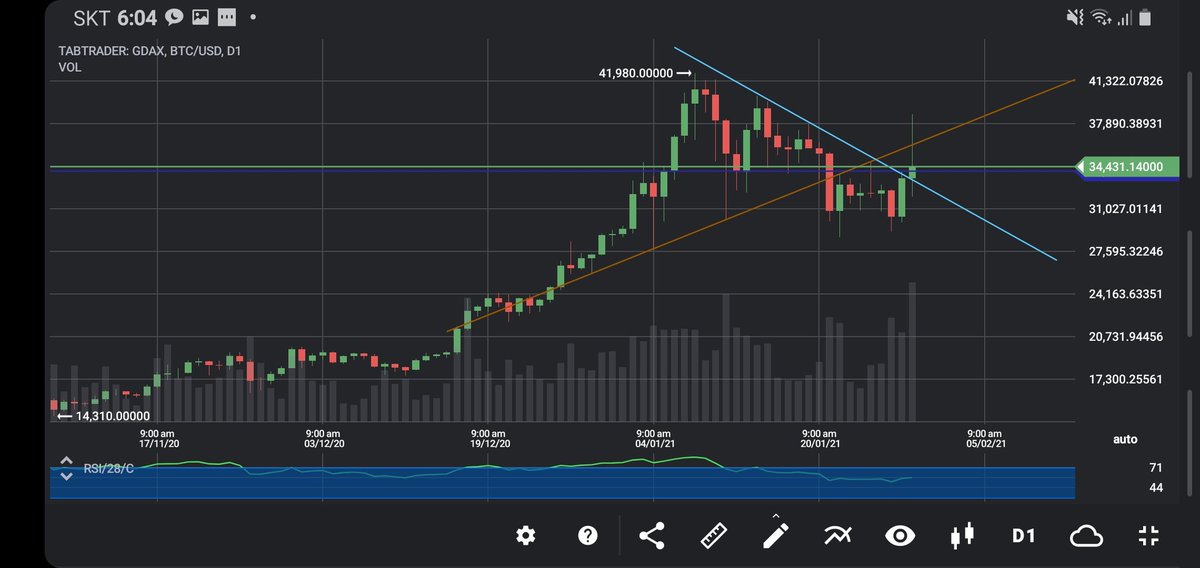
Task: Select the pencil drawing tool
Action: (775, 534)
